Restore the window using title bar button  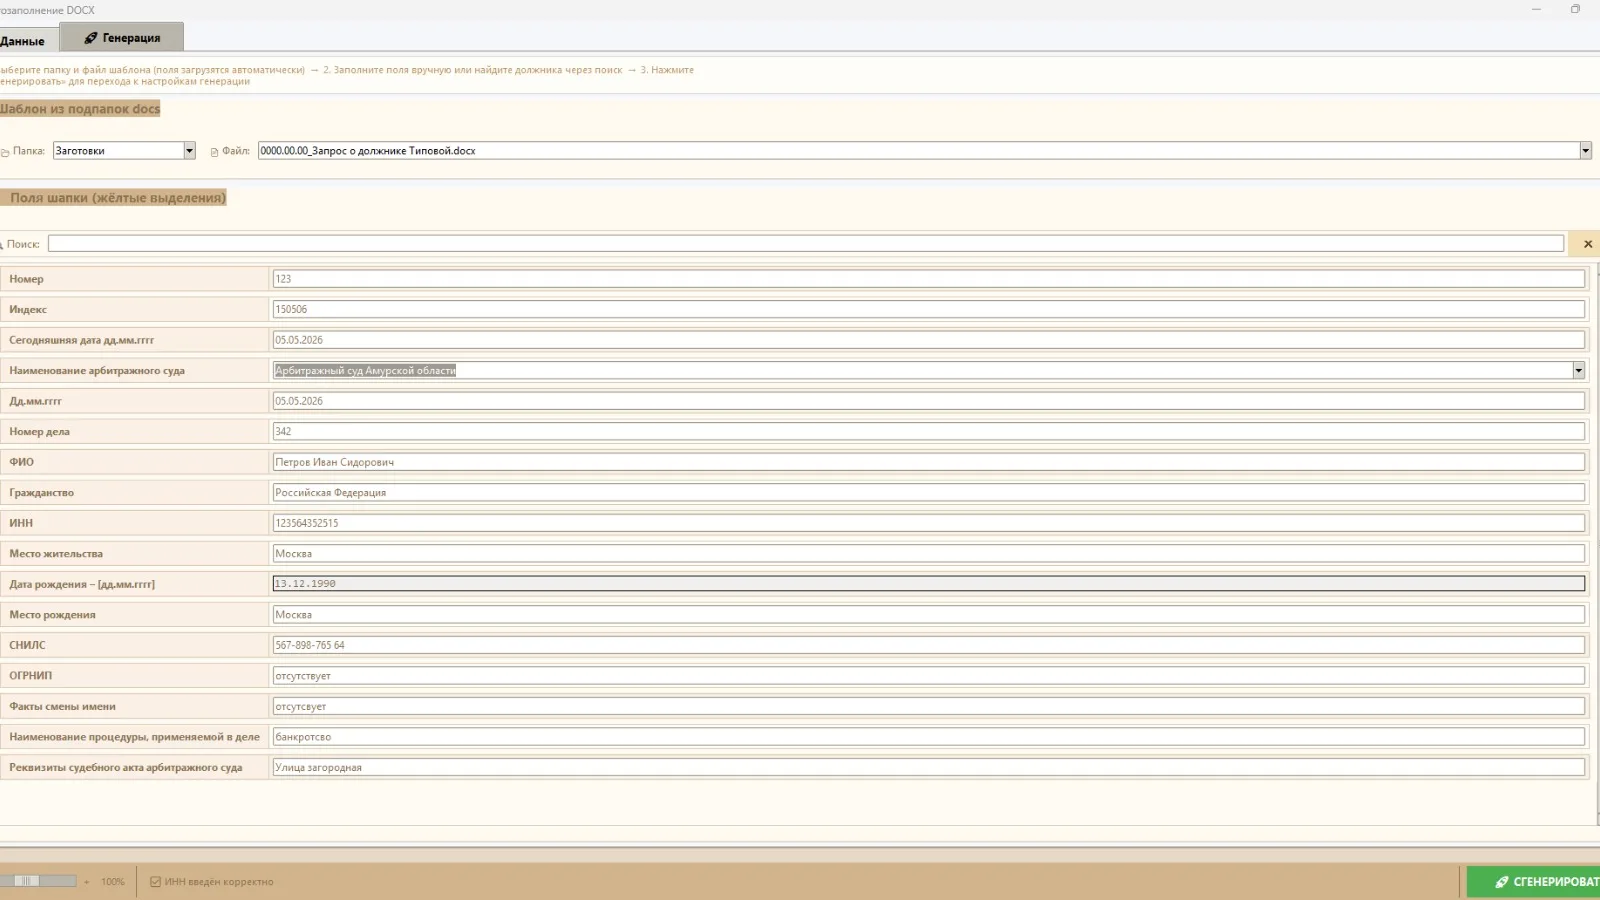pyautogui.click(x=1576, y=9)
